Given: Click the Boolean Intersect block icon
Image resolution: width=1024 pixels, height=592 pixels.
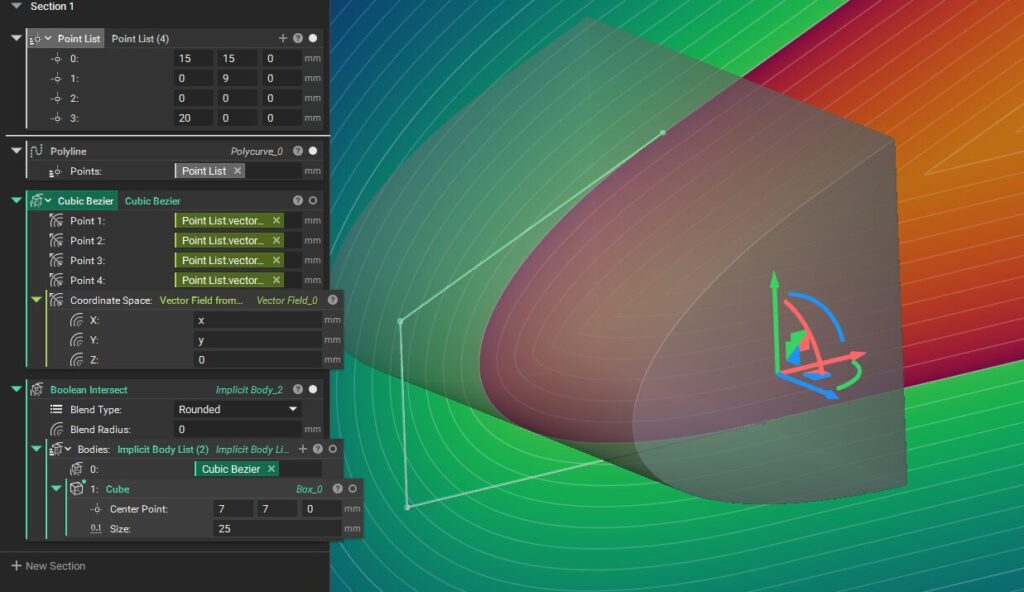Looking at the screenshot, I should tap(36, 390).
